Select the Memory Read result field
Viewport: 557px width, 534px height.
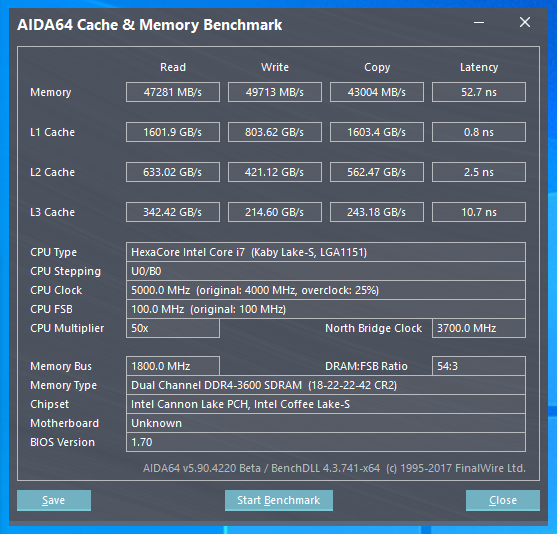pos(173,92)
